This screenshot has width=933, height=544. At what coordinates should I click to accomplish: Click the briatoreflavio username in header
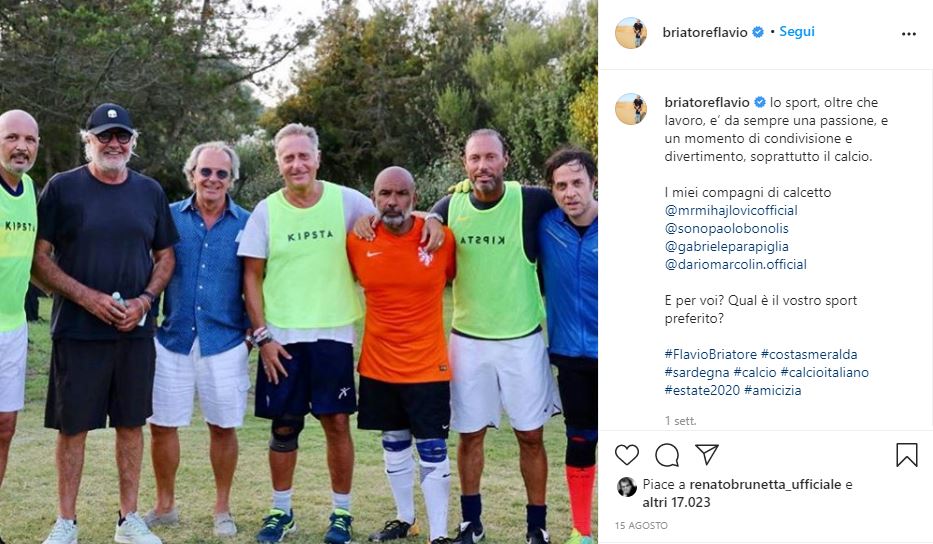[705, 32]
